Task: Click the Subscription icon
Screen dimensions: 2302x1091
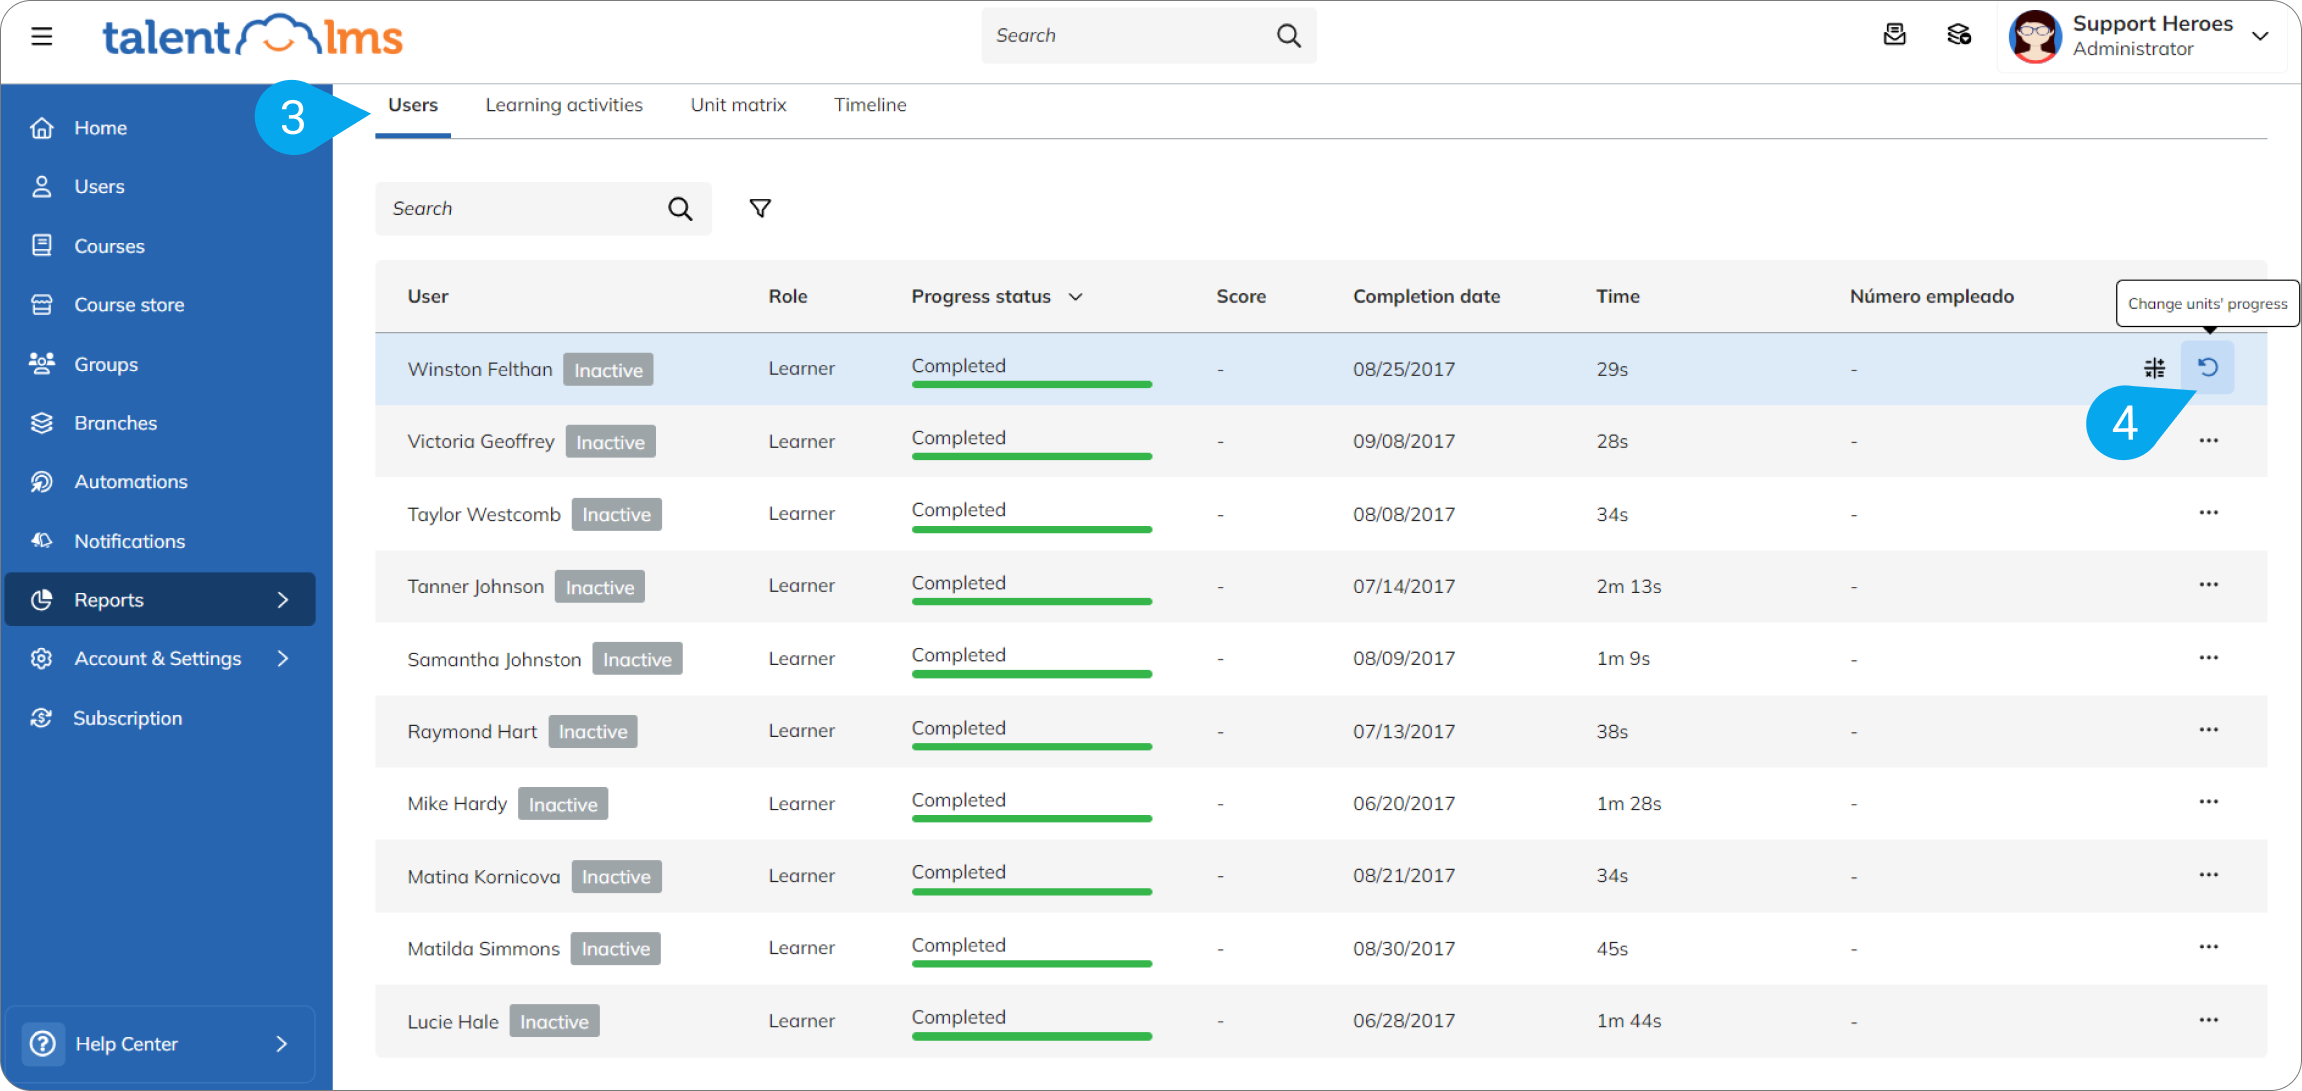Action: tap(41, 718)
